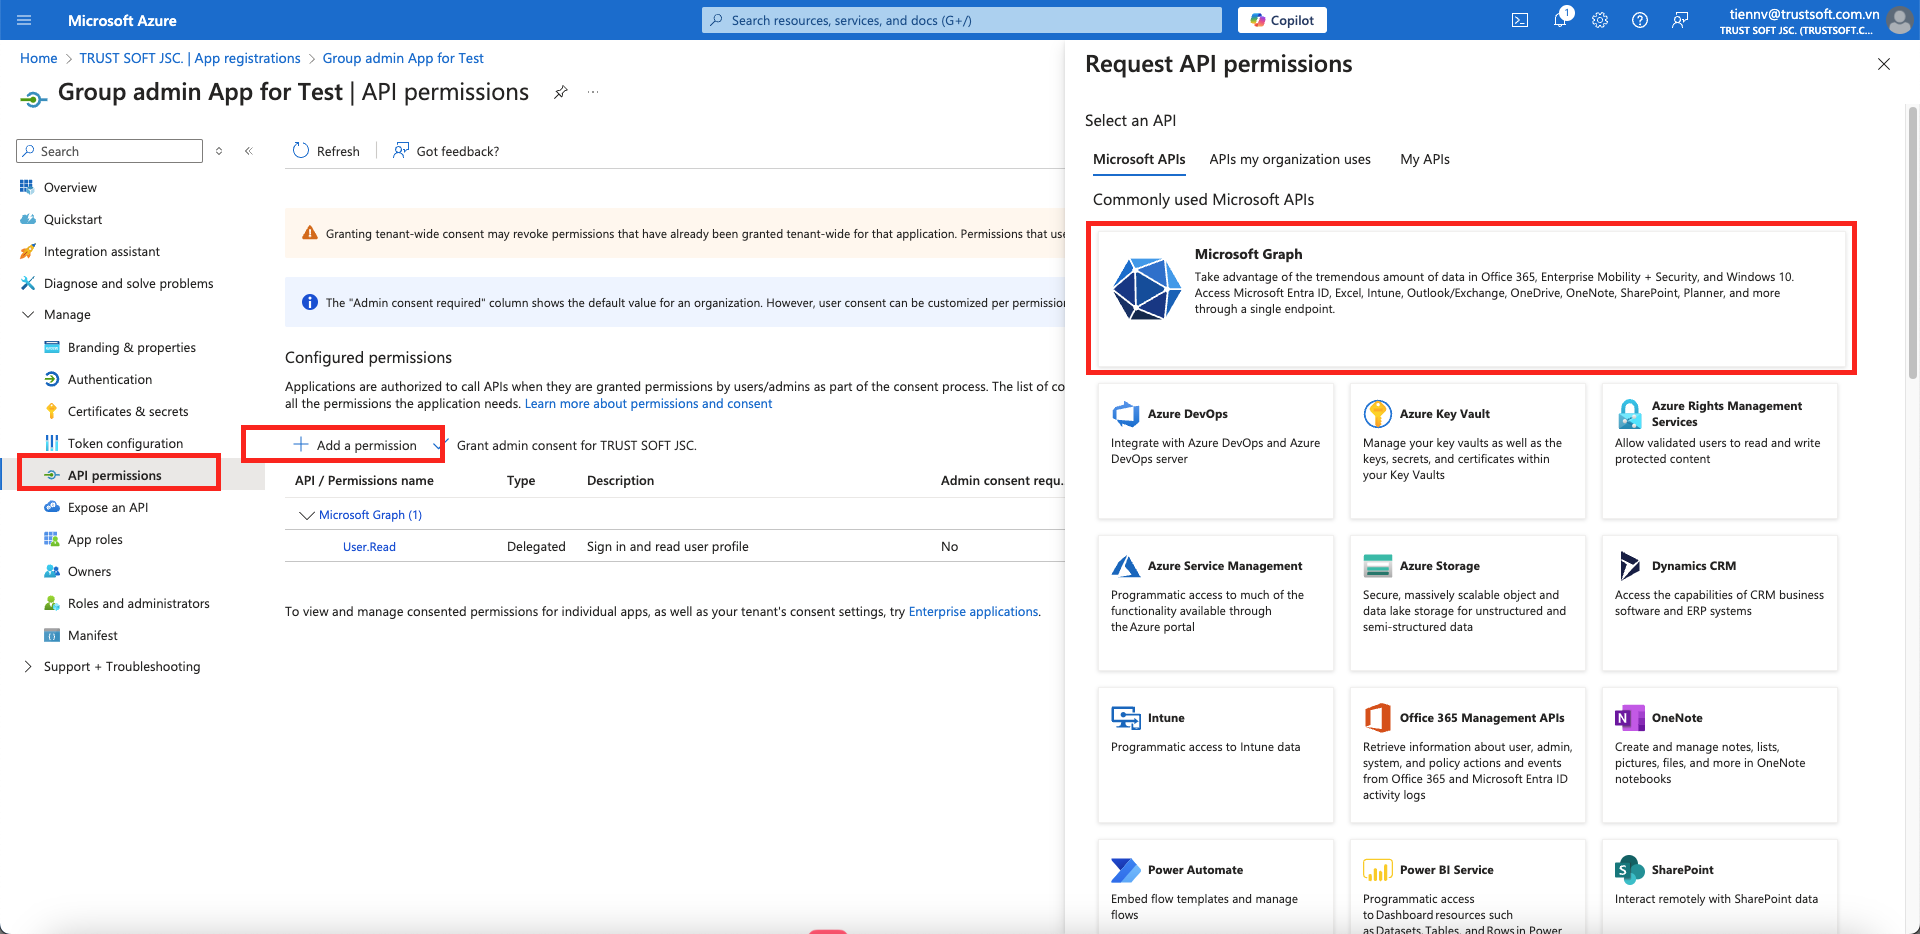Open Certificates & secrets

point(128,411)
